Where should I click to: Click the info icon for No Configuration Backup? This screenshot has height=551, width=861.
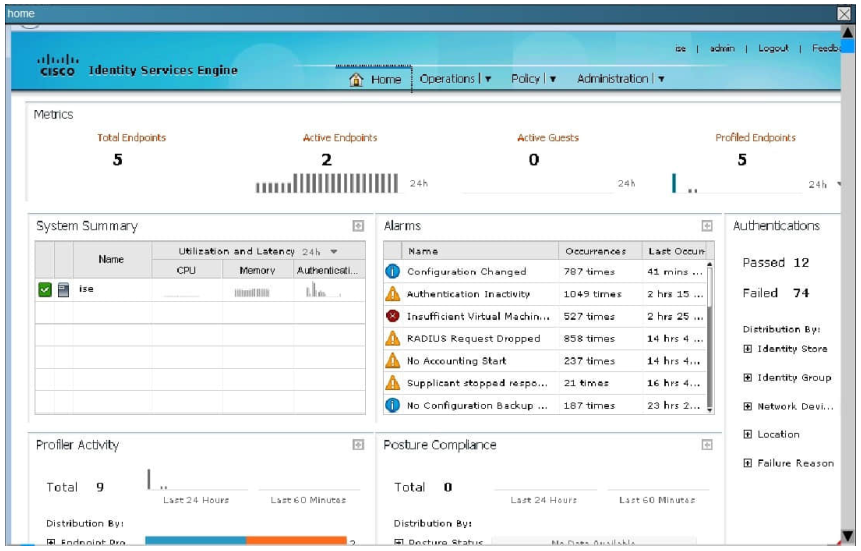point(392,405)
